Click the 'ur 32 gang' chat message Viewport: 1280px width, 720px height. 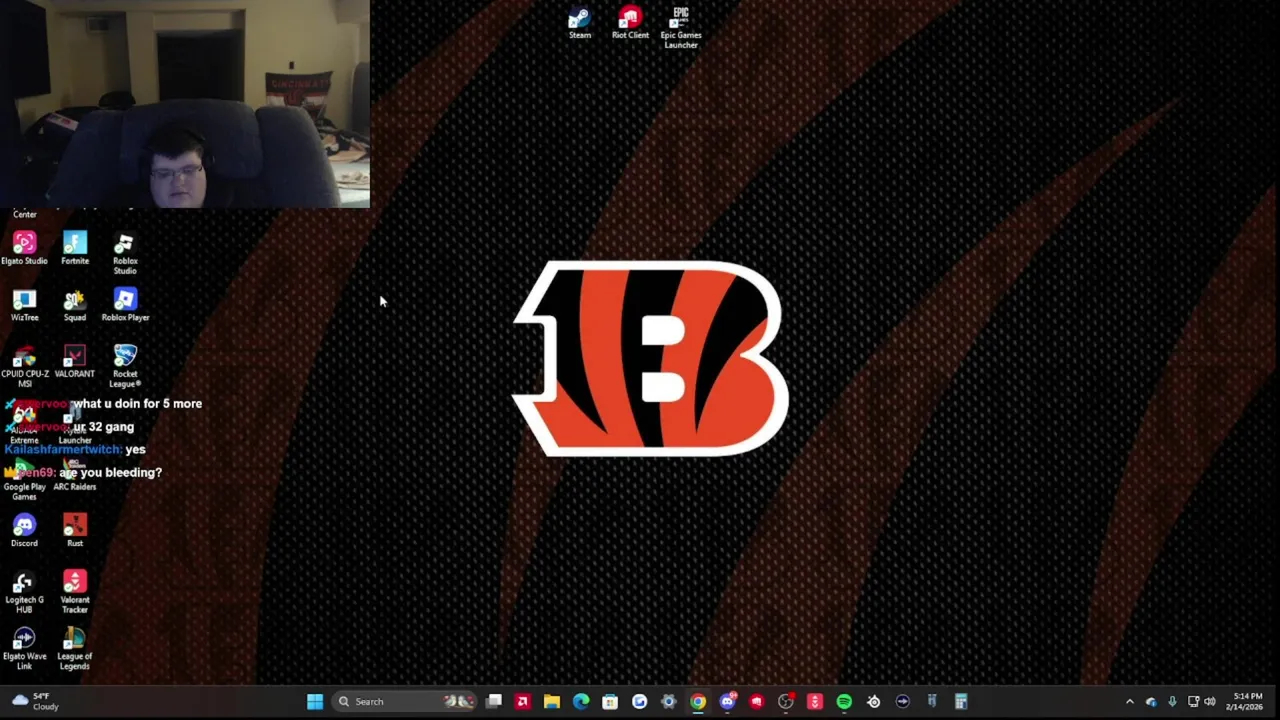coord(103,426)
